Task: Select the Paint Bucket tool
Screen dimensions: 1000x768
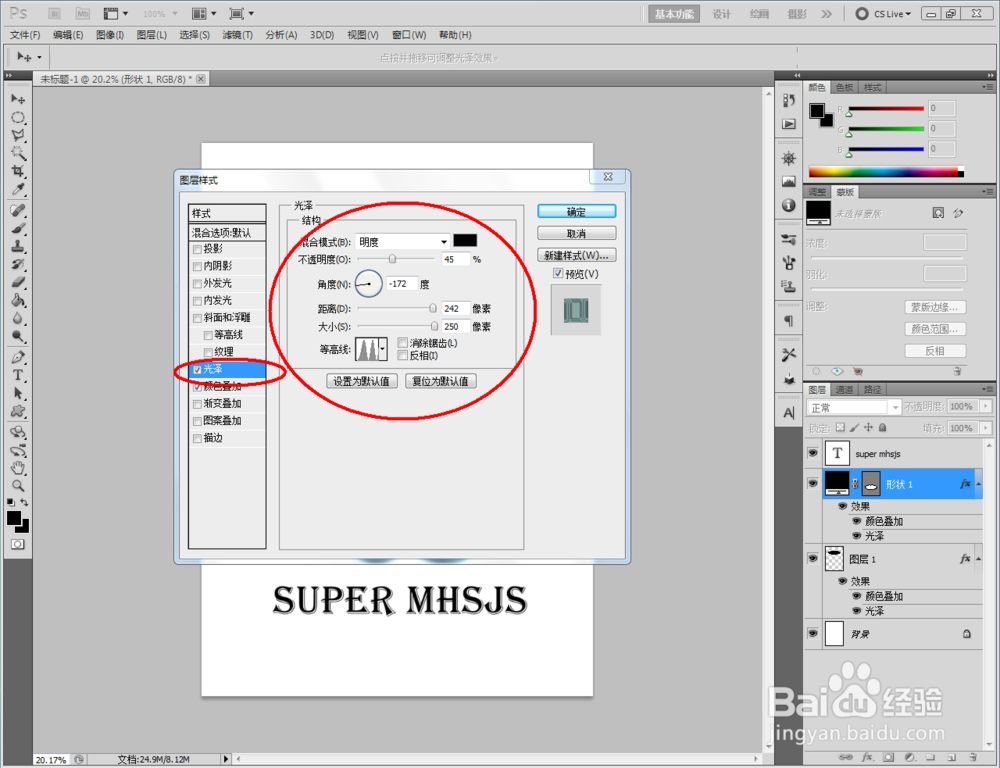Action: click(x=18, y=300)
